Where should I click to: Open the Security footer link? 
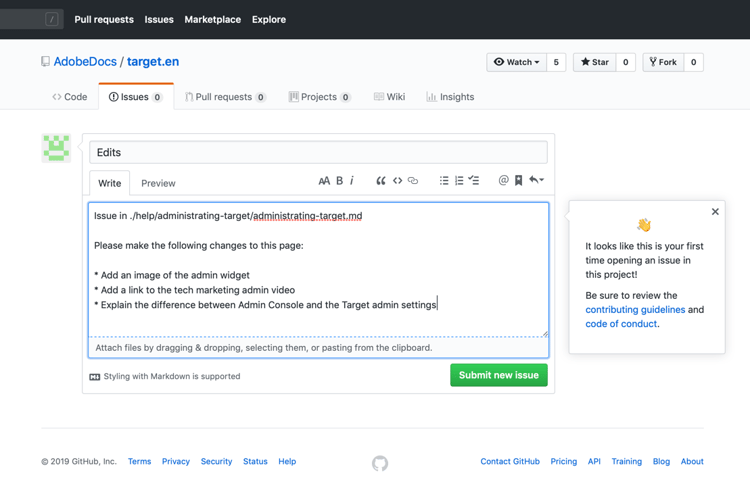tap(216, 462)
